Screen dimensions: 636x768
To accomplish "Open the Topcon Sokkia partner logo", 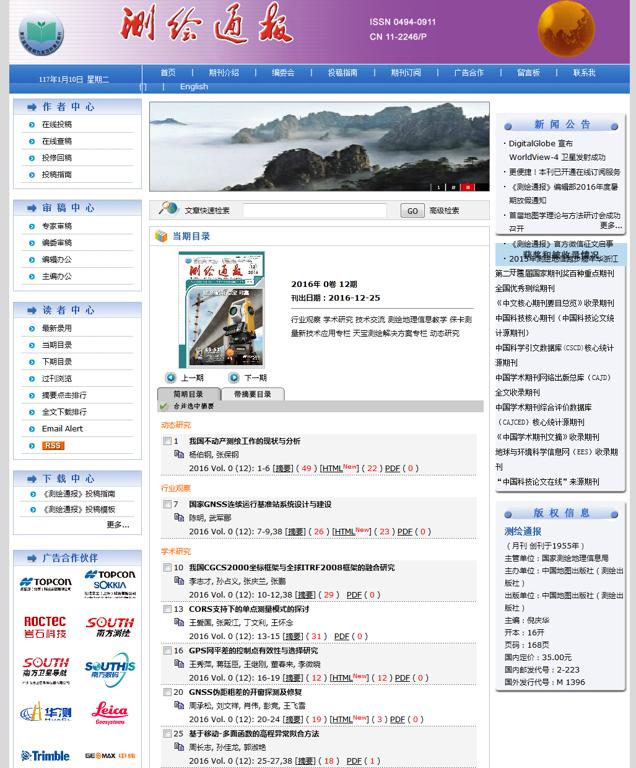I will pos(110,583).
